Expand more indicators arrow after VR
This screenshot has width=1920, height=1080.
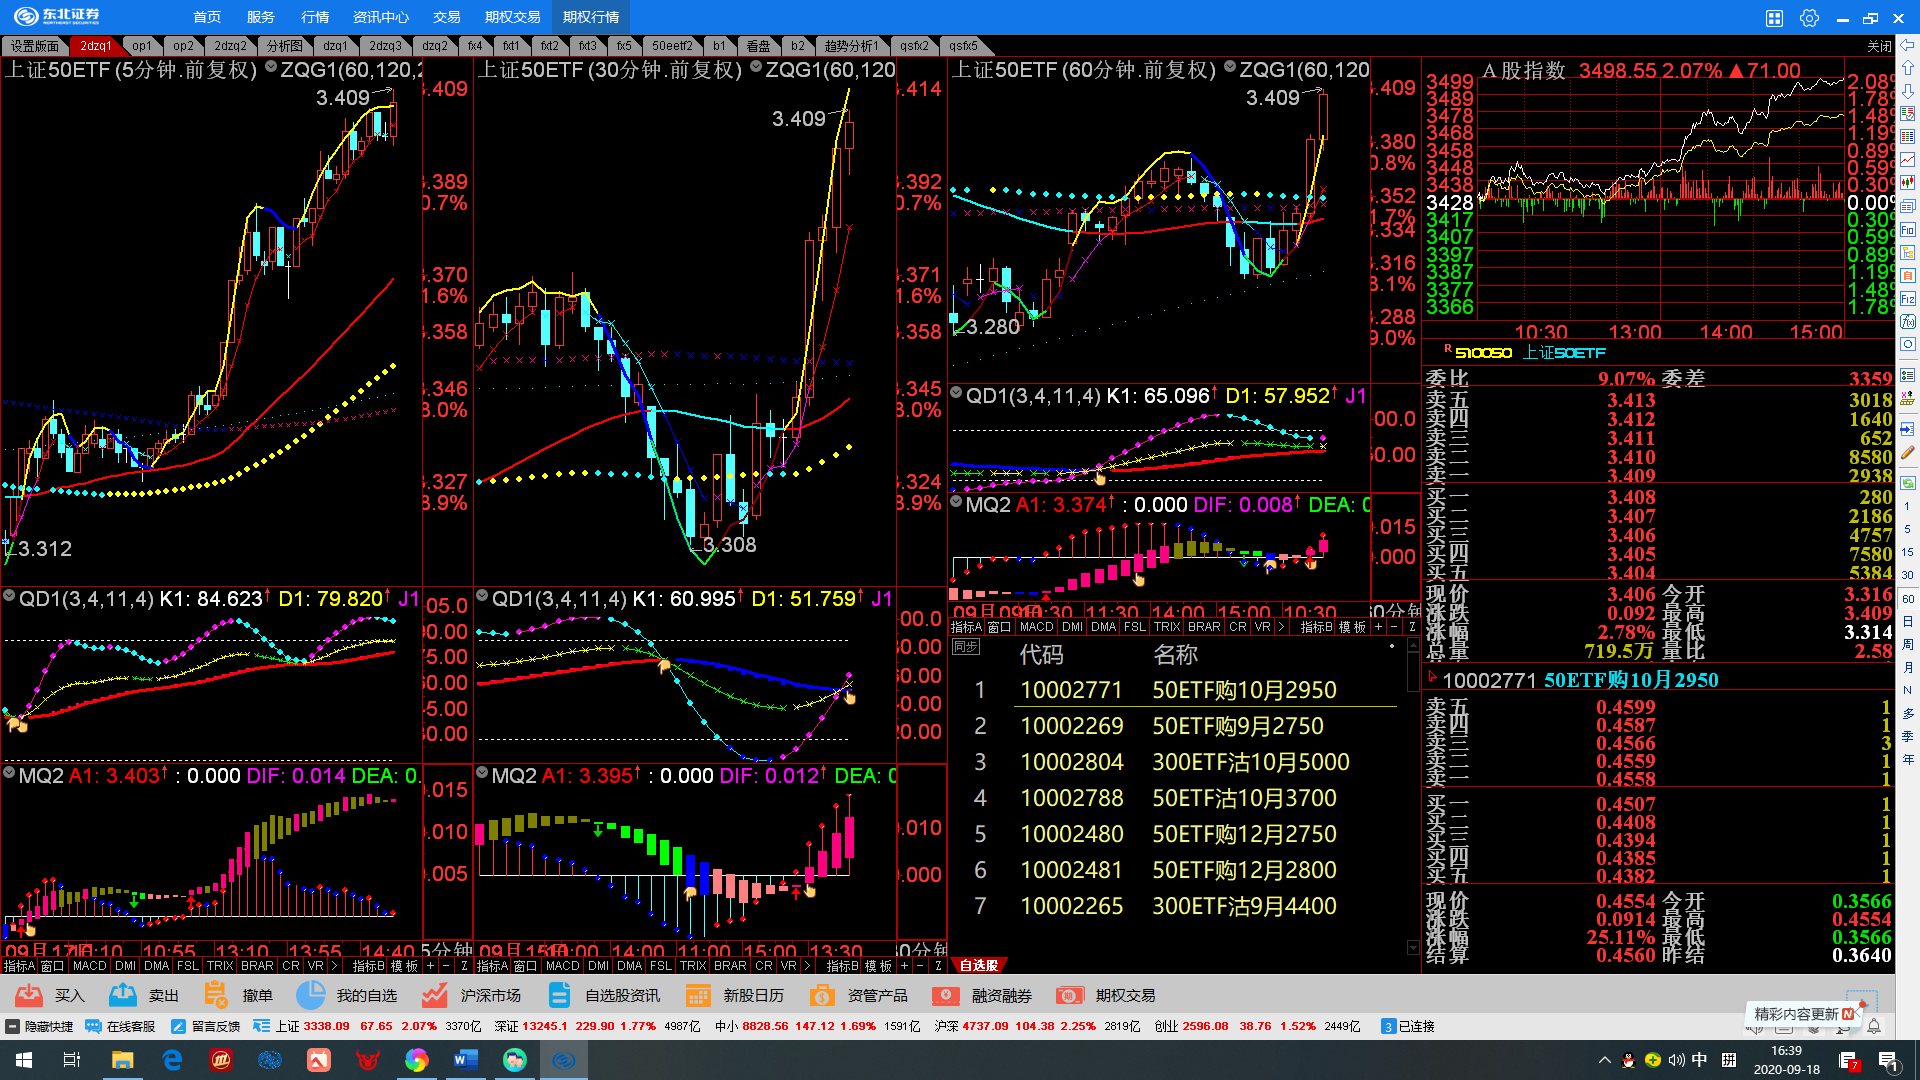click(x=333, y=966)
